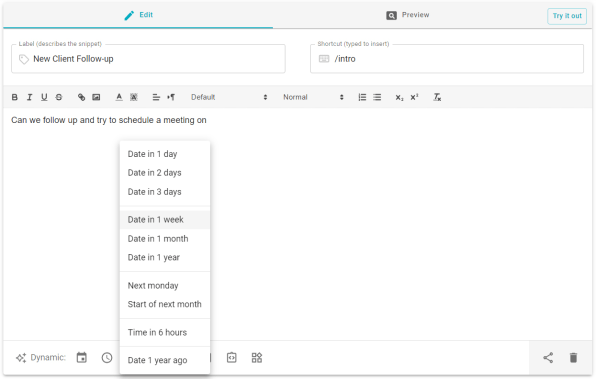Click the Label input field
596x379 pixels.
[148, 59]
